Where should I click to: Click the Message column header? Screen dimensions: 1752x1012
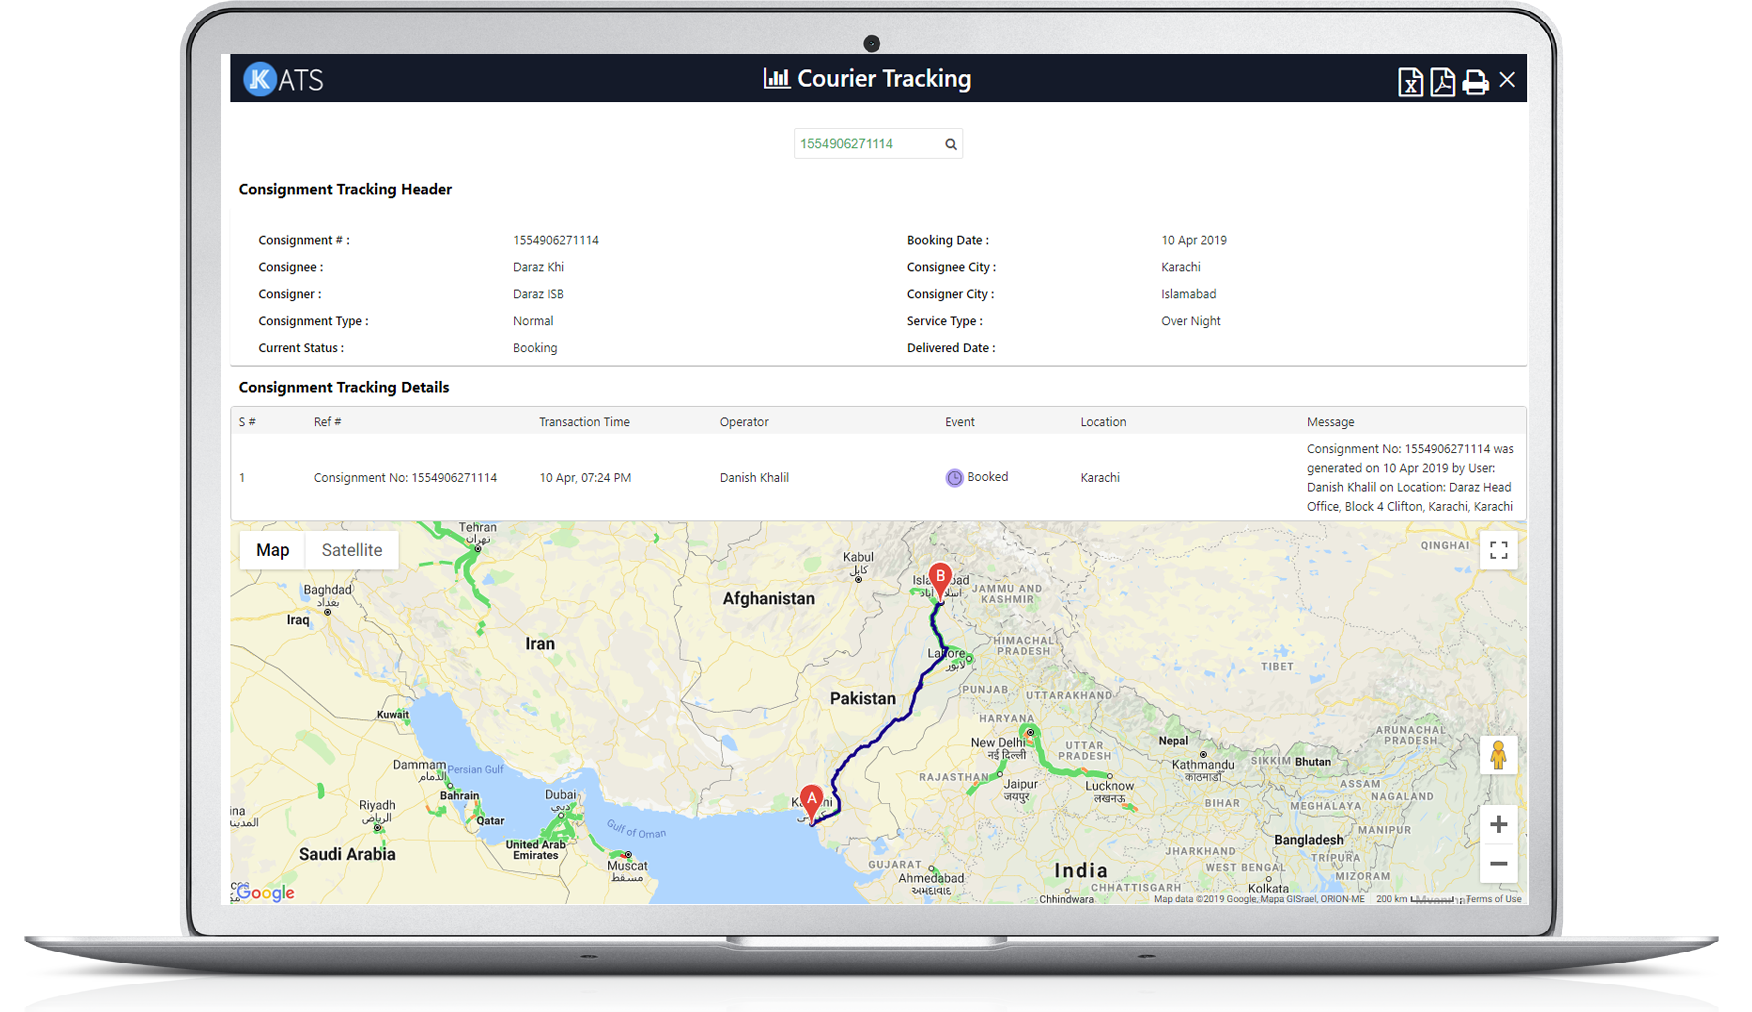pyautogui.click(x=1330, y=422)
